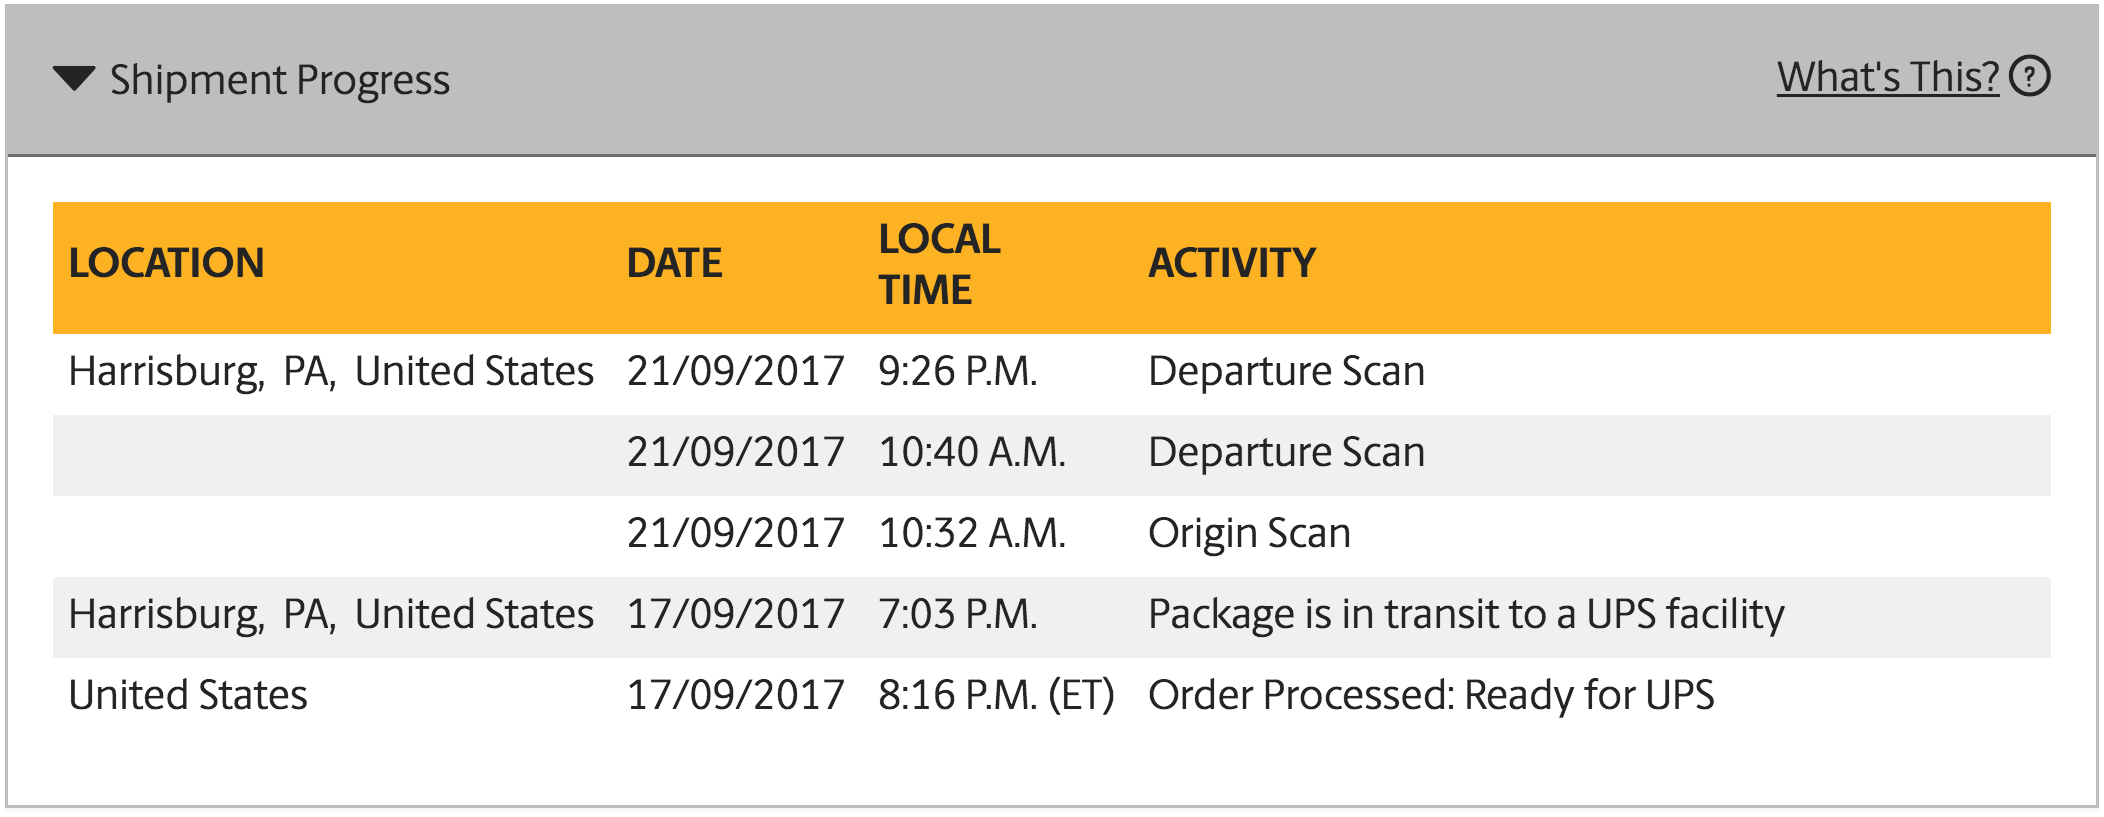The width and height of the screenshot is (2104, 817).
Task: Click Package is in transit to a UPS facility
Action: [x=1466, y=614]
